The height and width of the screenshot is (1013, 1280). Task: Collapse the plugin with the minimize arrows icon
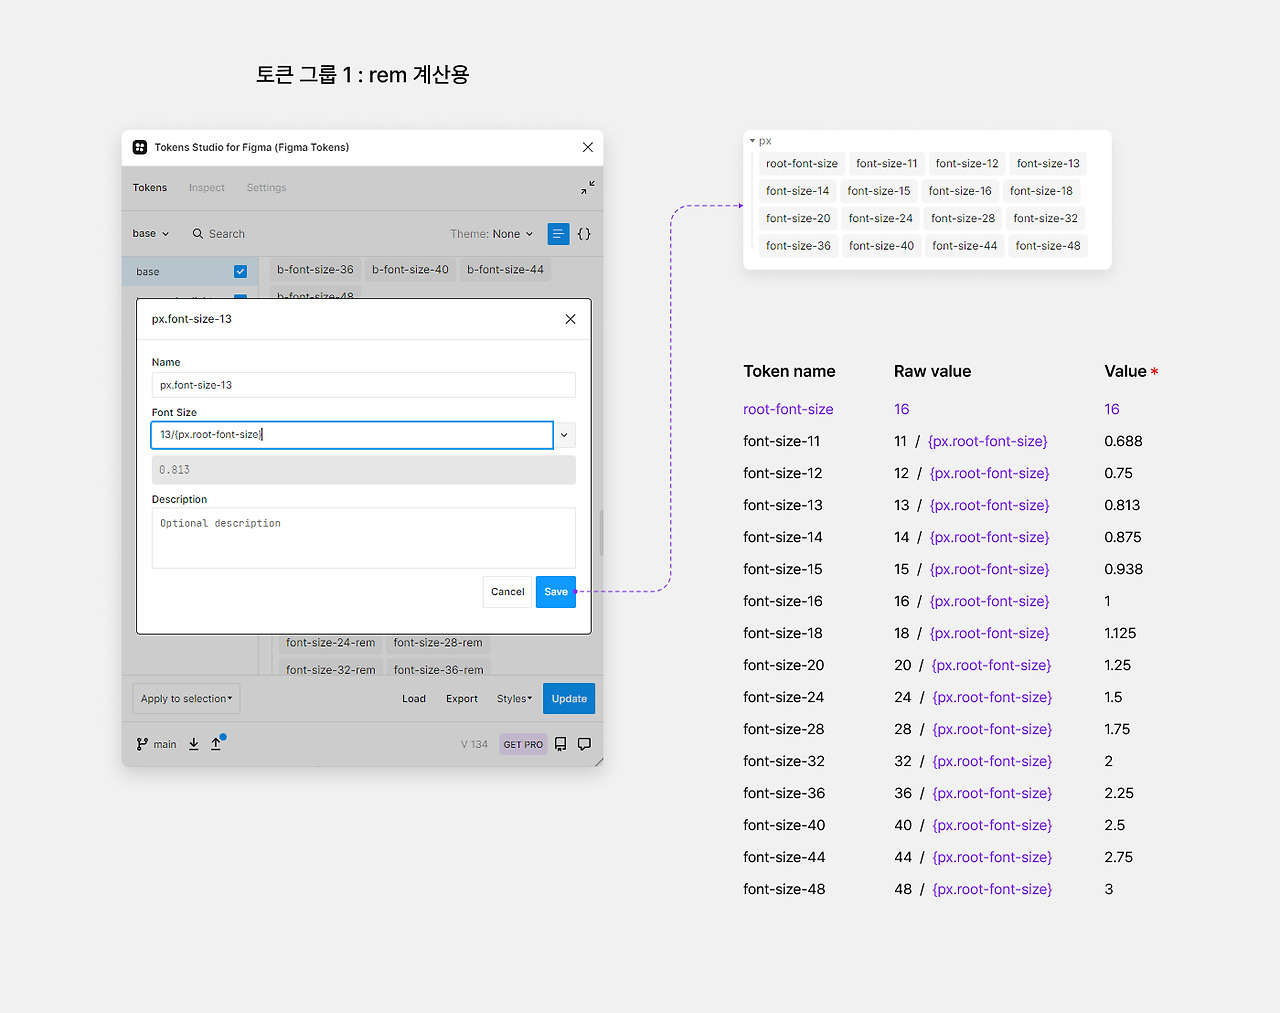pos(588,187)
